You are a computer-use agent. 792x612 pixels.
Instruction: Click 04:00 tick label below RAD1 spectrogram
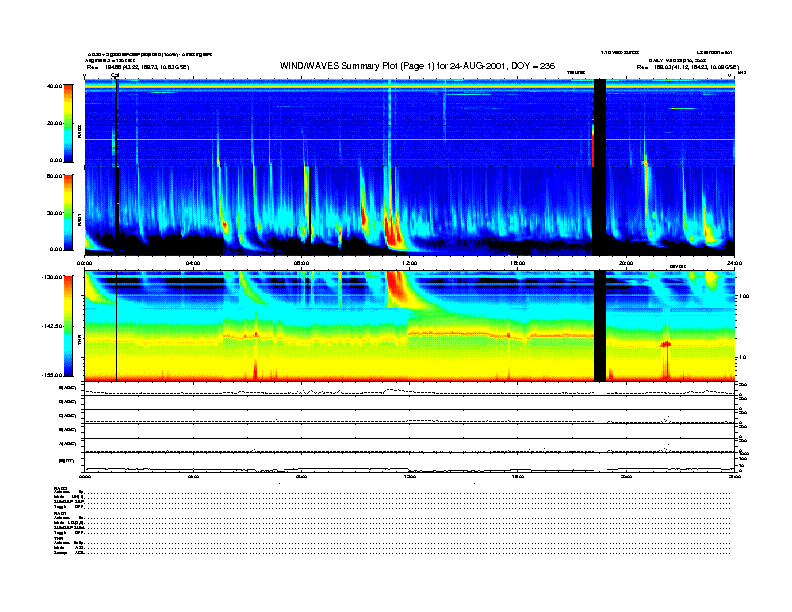192,263
